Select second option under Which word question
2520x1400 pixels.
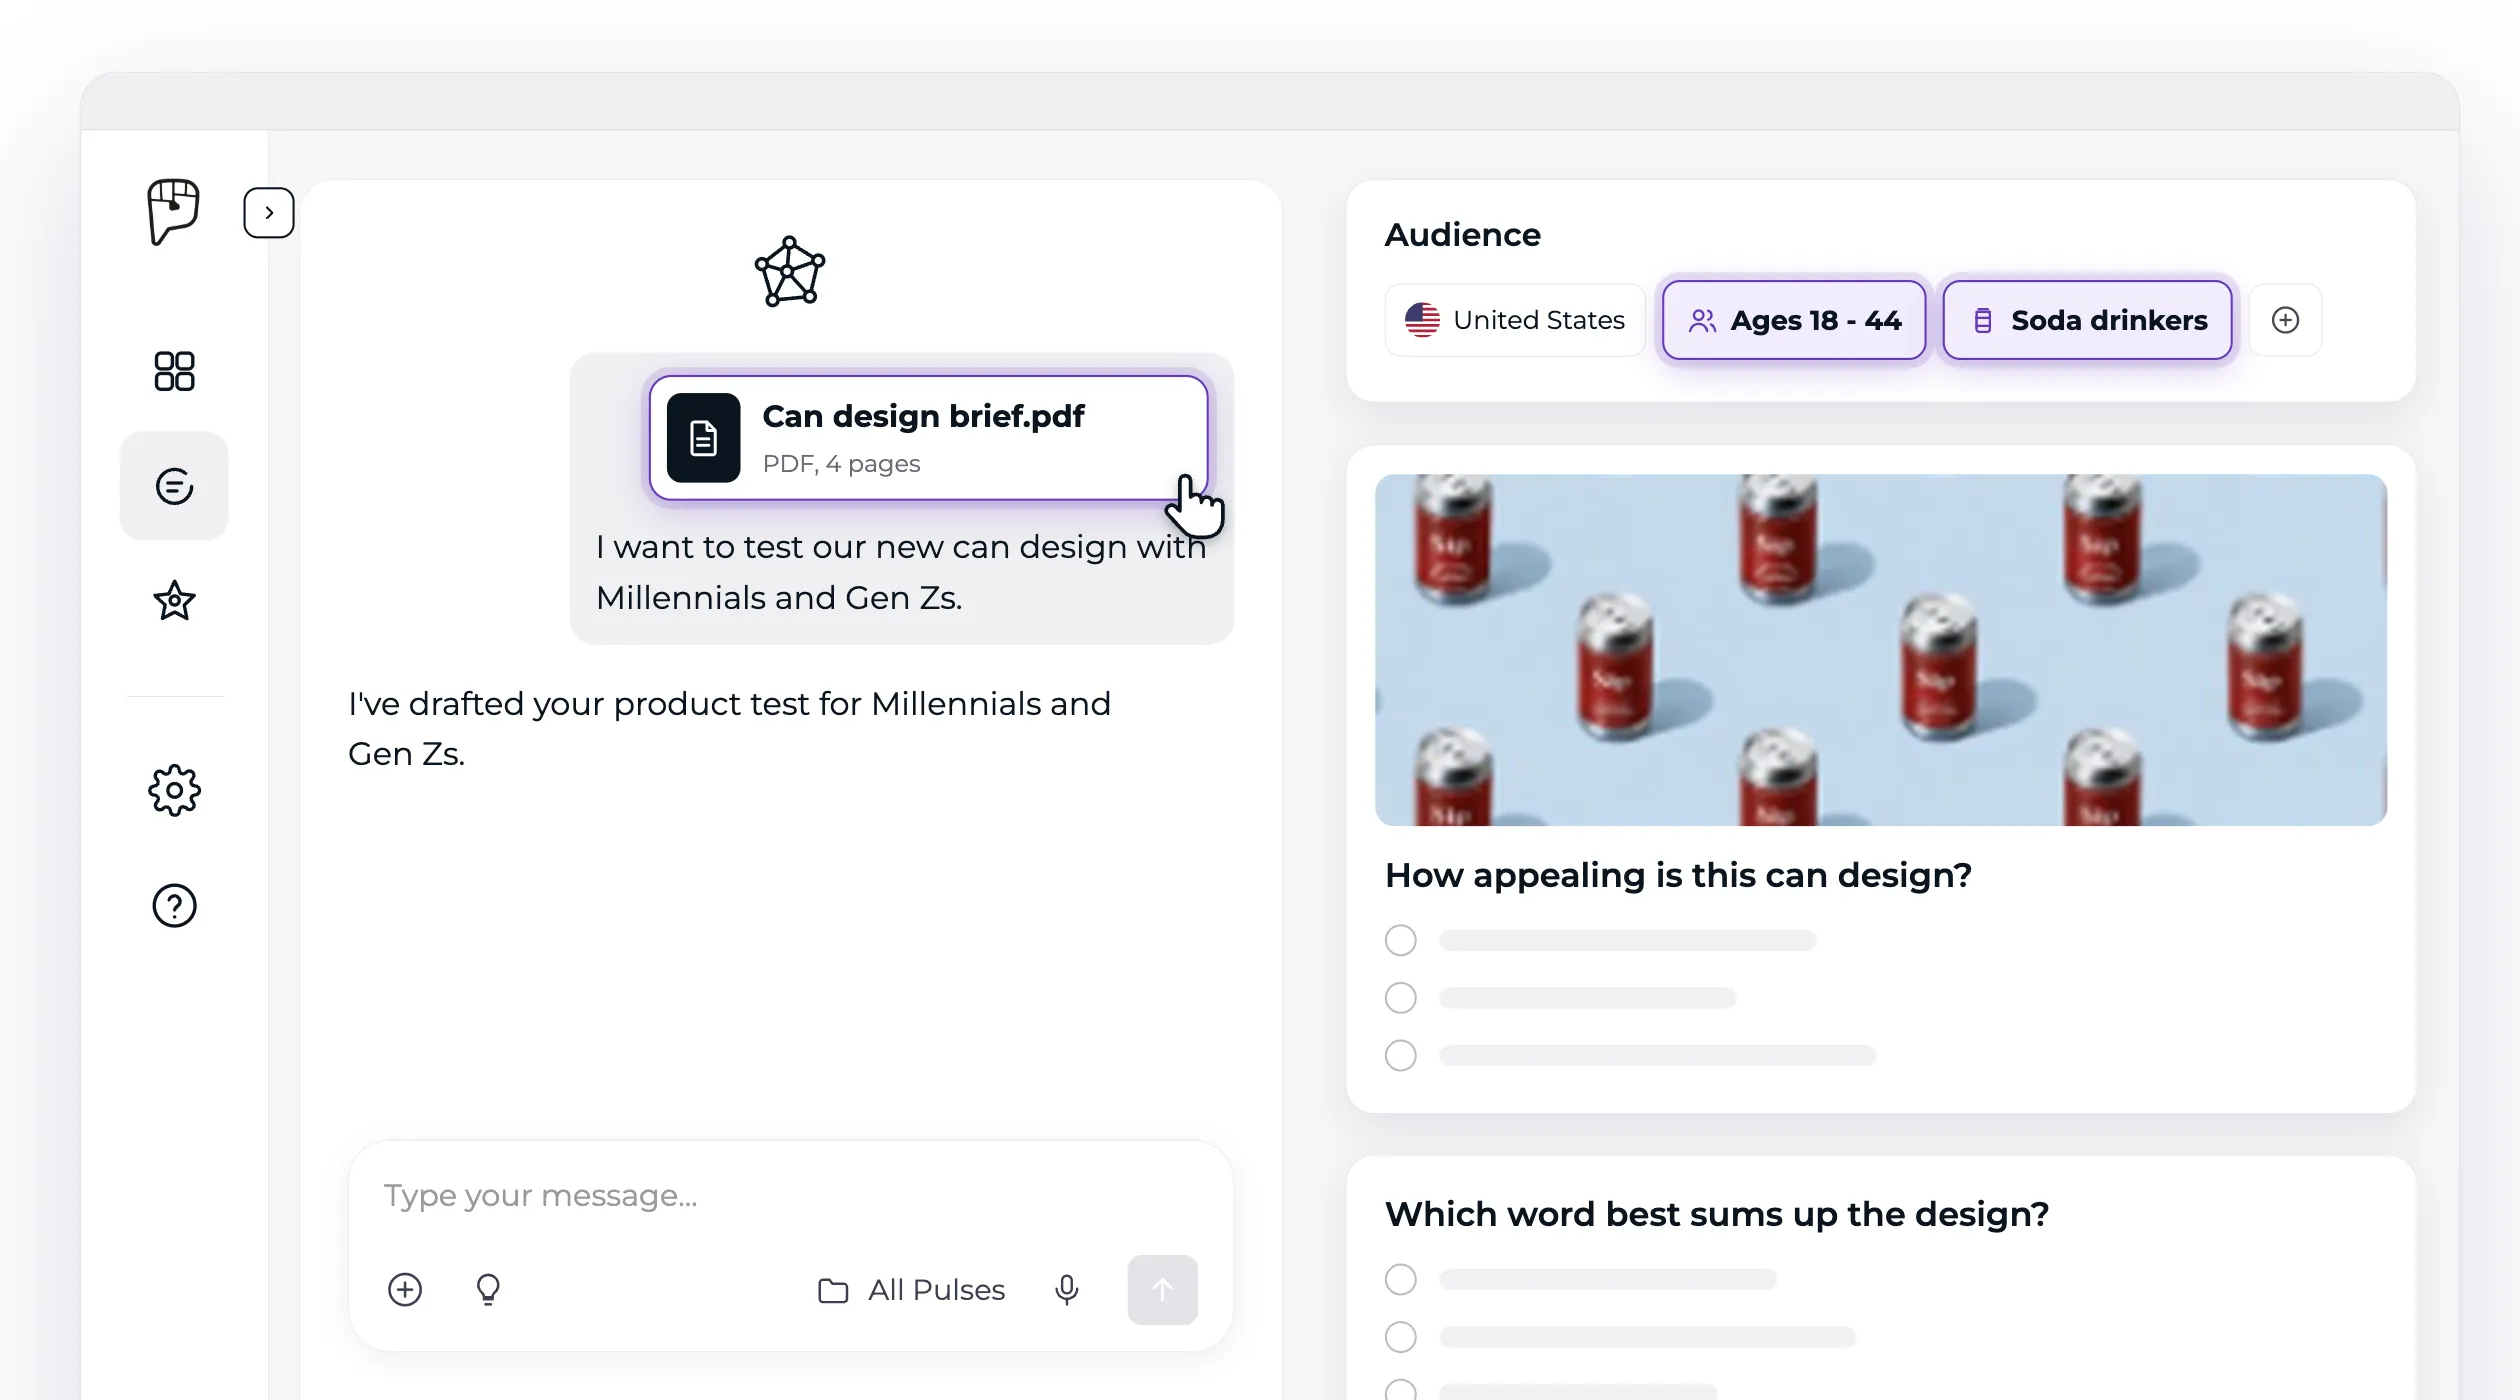1400,1337
